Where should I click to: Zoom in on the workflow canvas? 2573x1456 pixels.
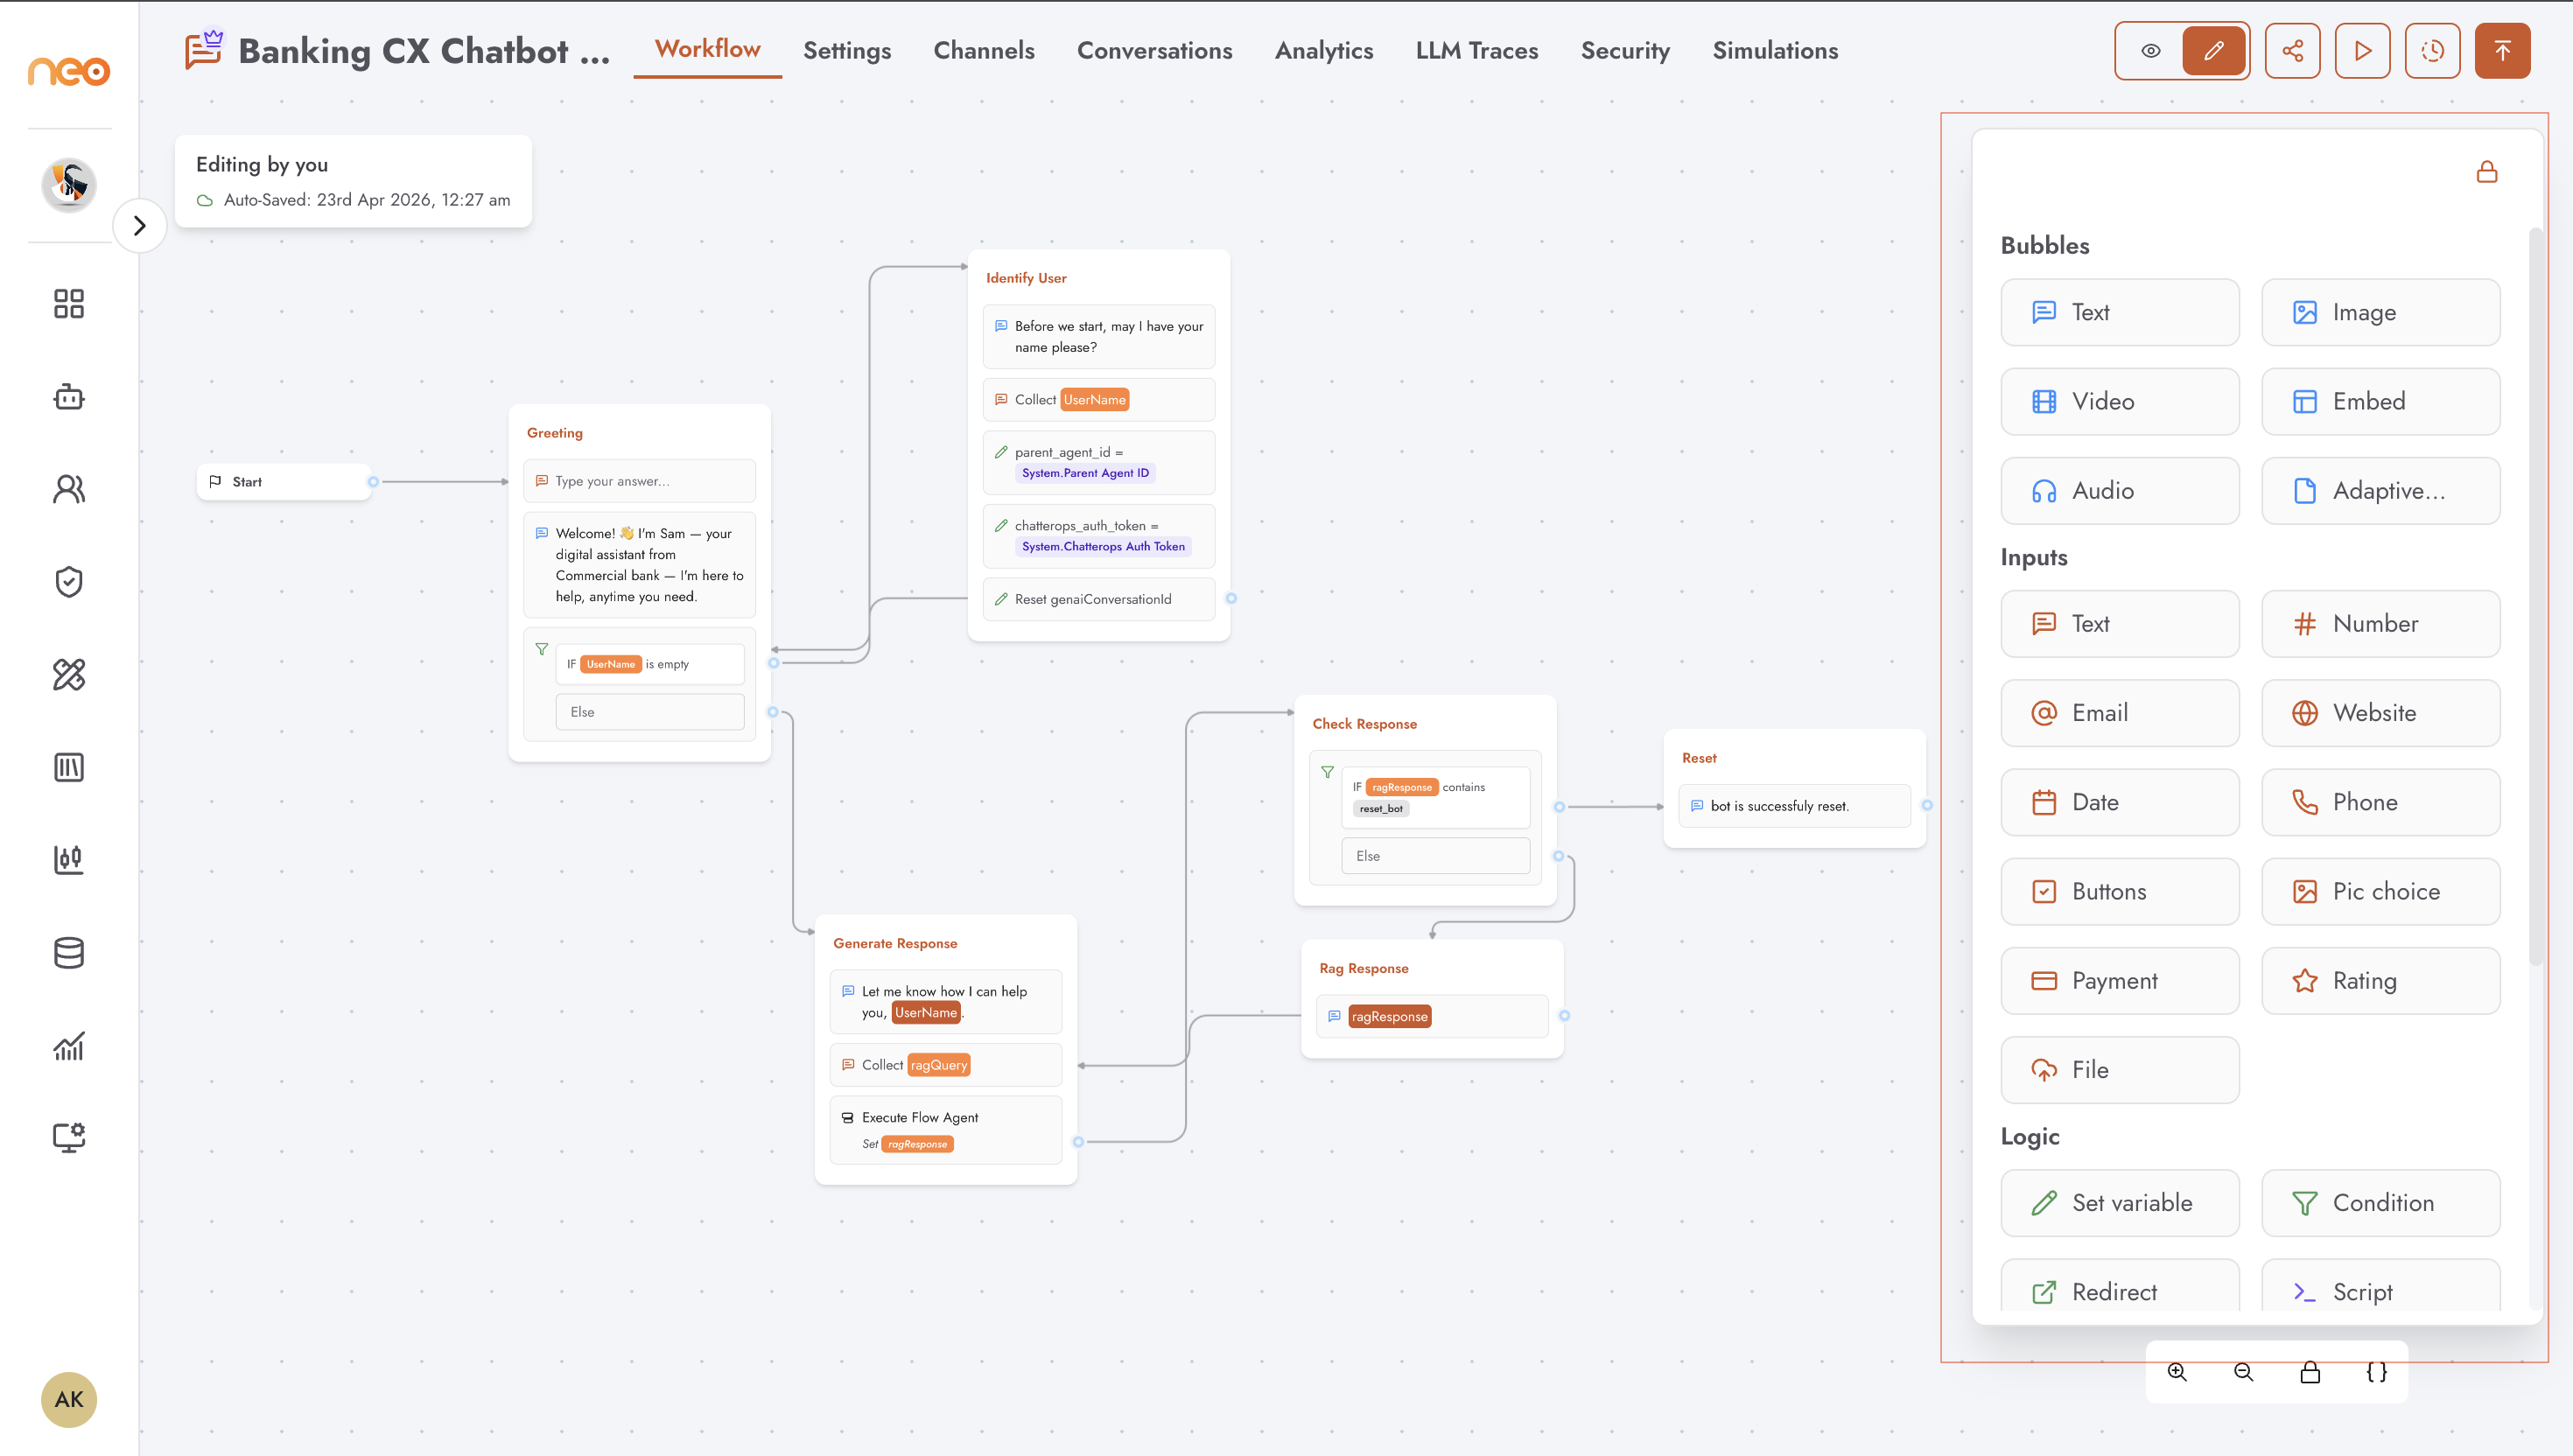(x=2177, y=1372)
